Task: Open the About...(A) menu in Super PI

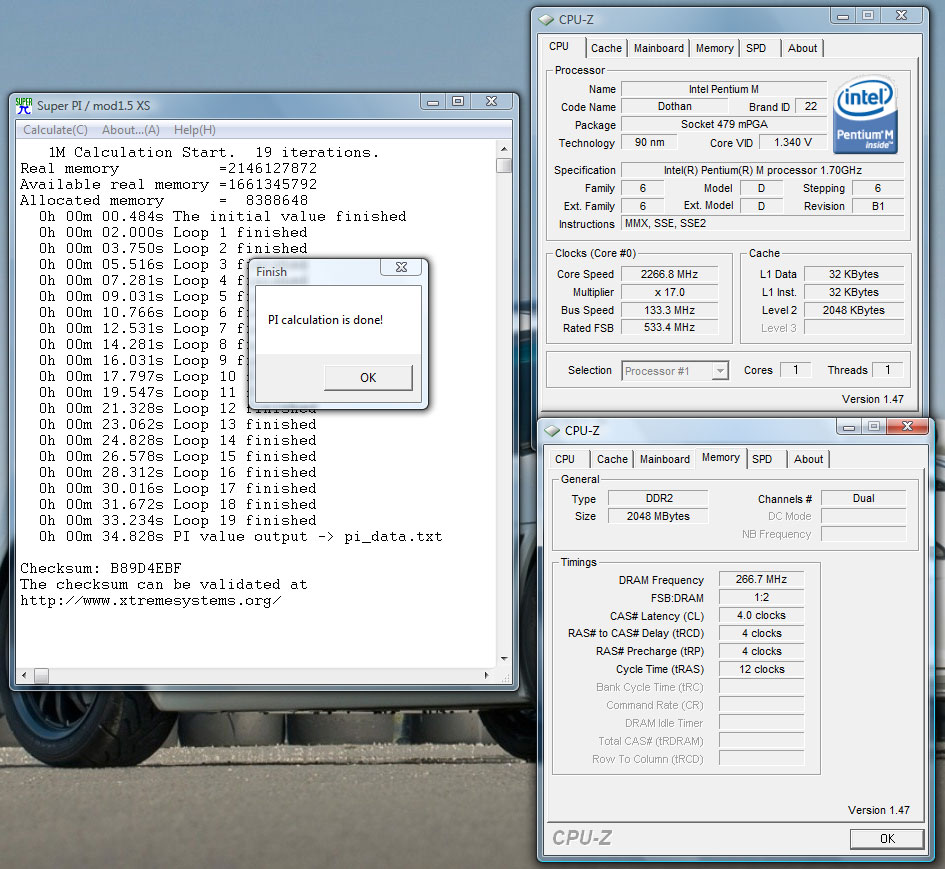Action: 131,130
